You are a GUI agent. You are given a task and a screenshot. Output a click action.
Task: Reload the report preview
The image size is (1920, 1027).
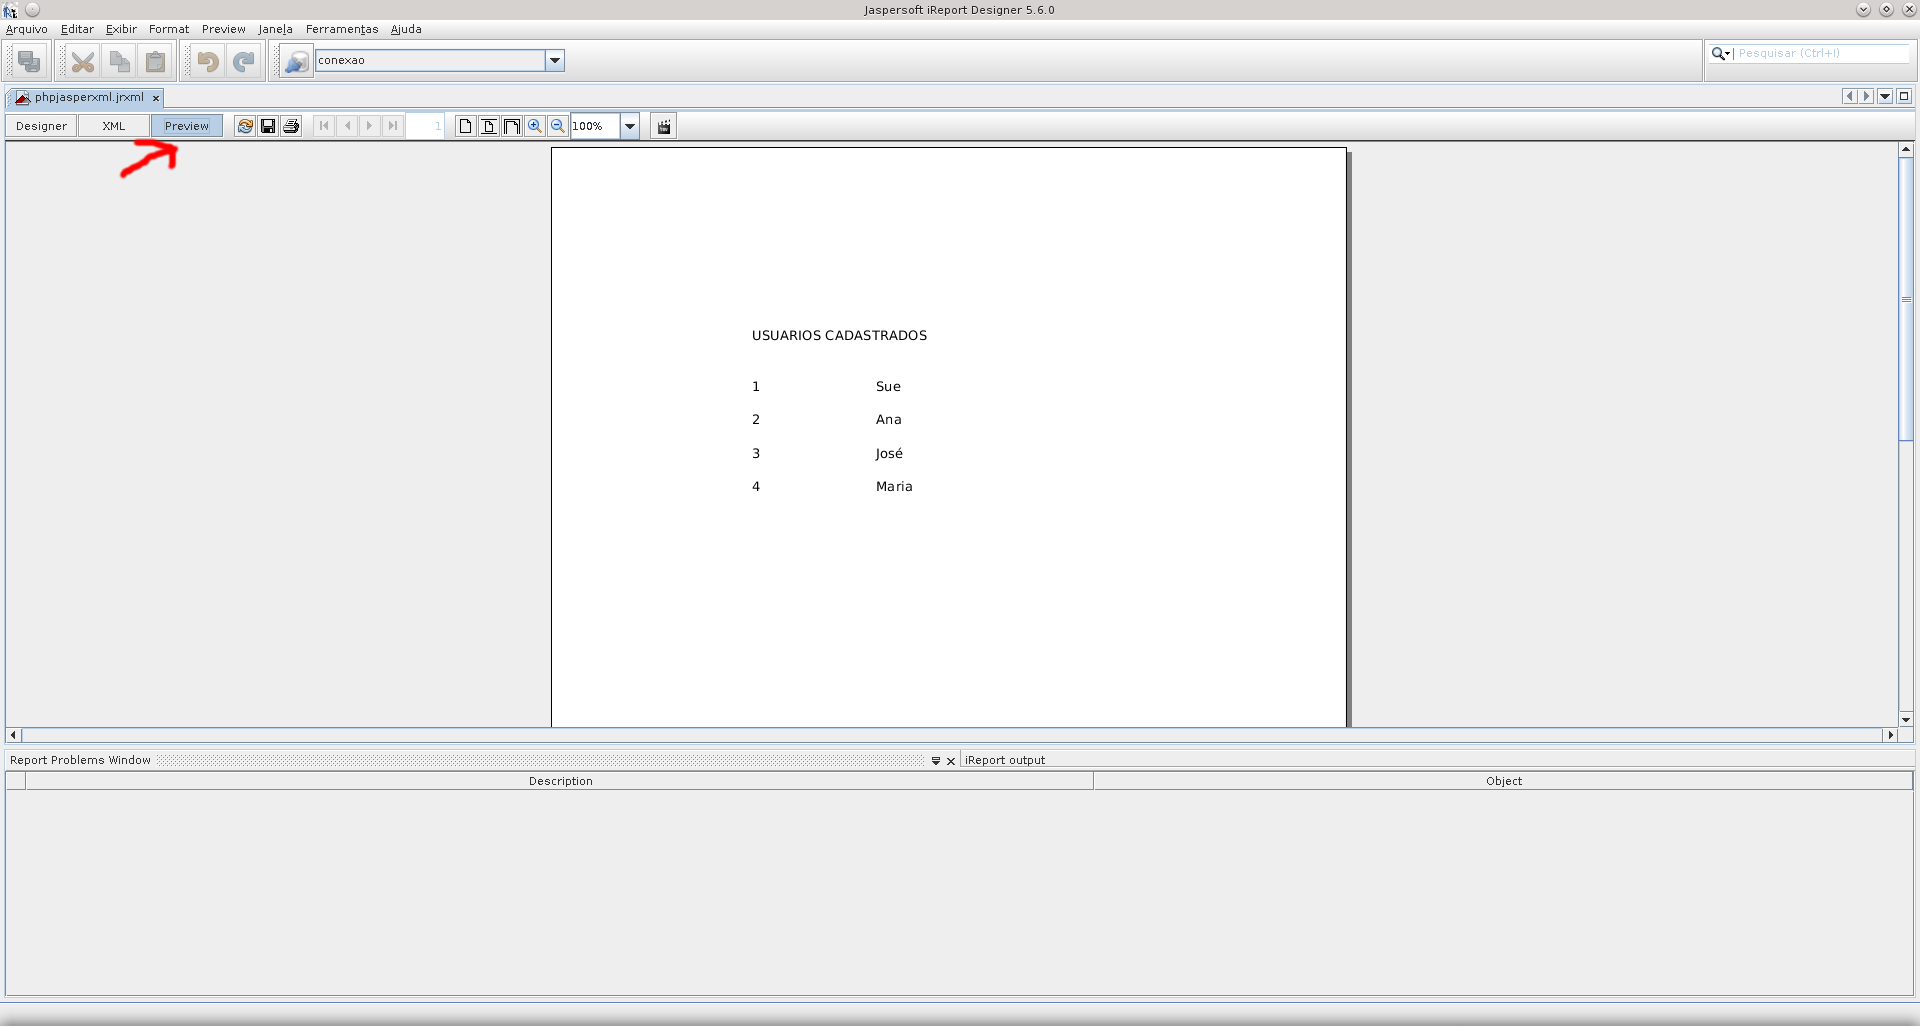click(x=245, y=126)
